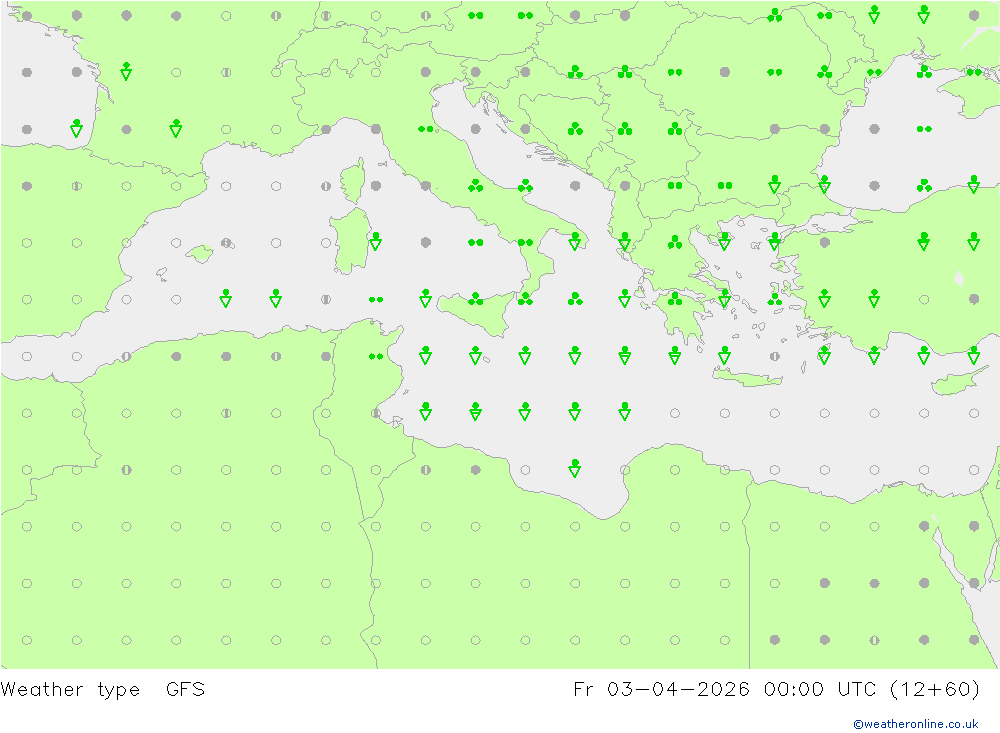
Task: Select the shower symbol just north of Cyprus
Action: pos(974,355)
